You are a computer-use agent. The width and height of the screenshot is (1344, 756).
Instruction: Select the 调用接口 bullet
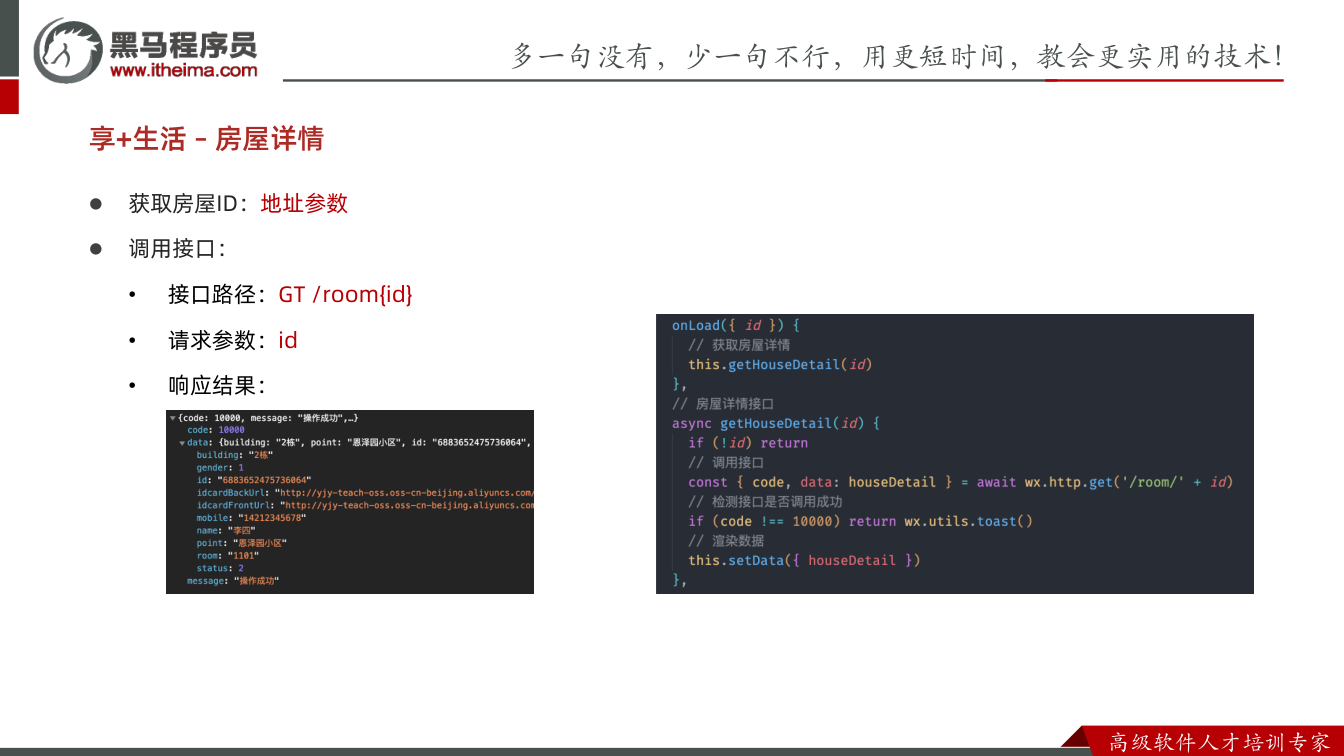tap(177, 249)
